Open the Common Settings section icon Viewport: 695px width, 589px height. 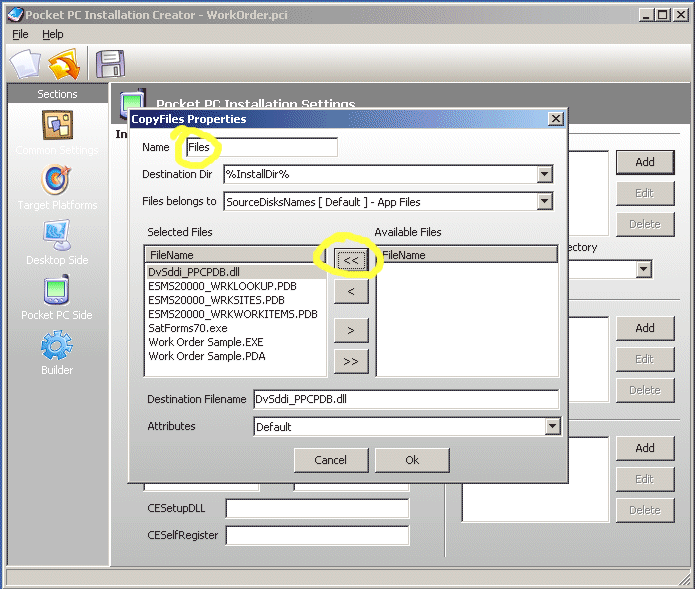tap(57, 125)
